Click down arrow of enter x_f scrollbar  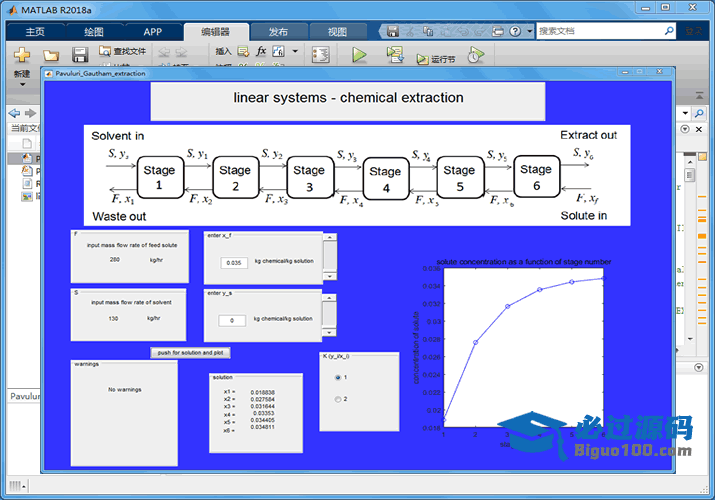330,276
